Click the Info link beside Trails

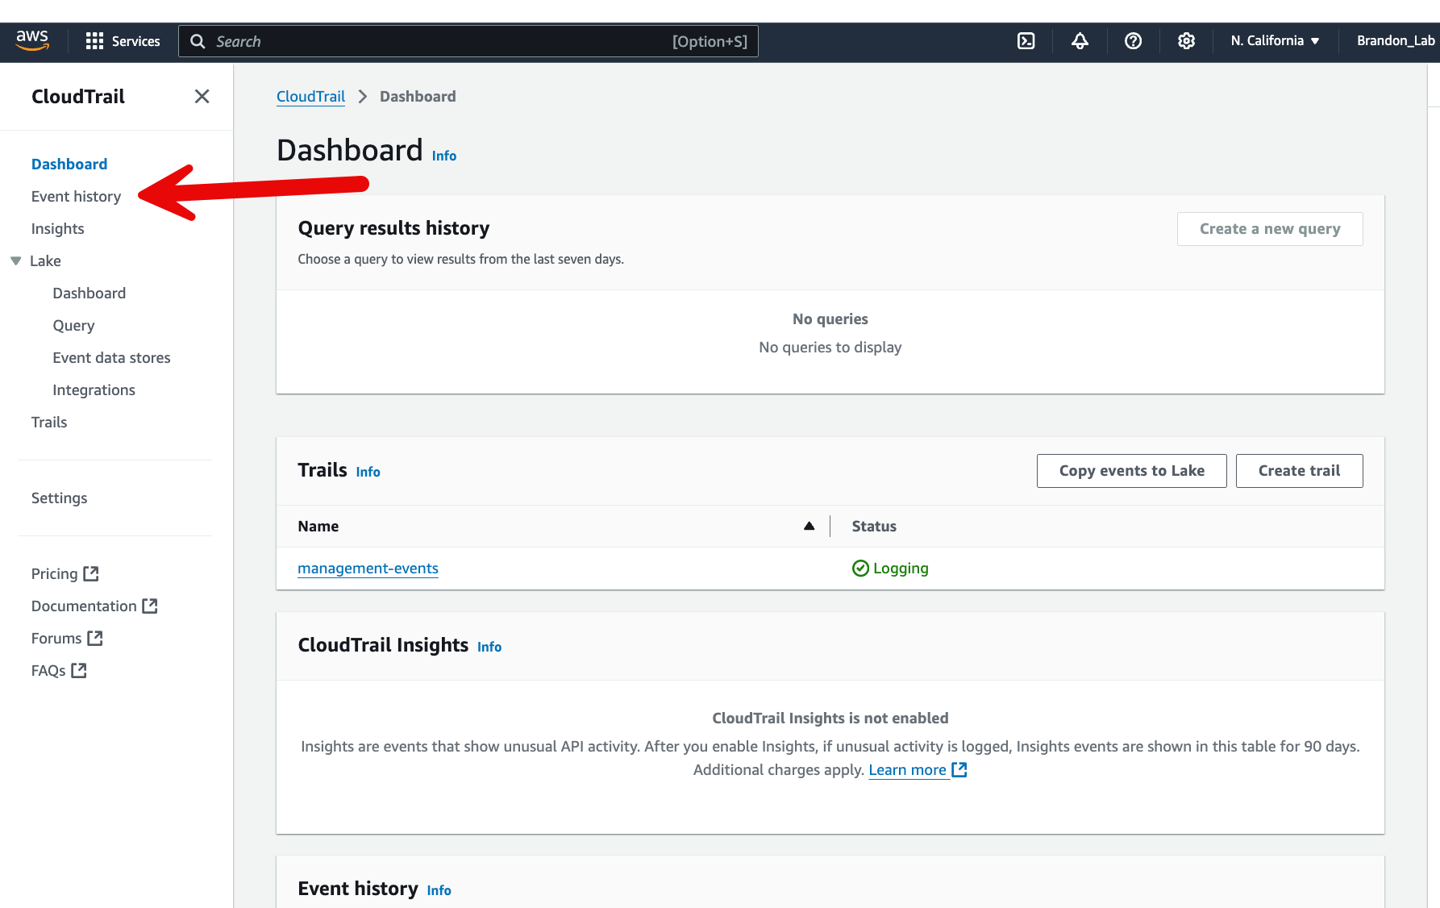tap(368, 472)
